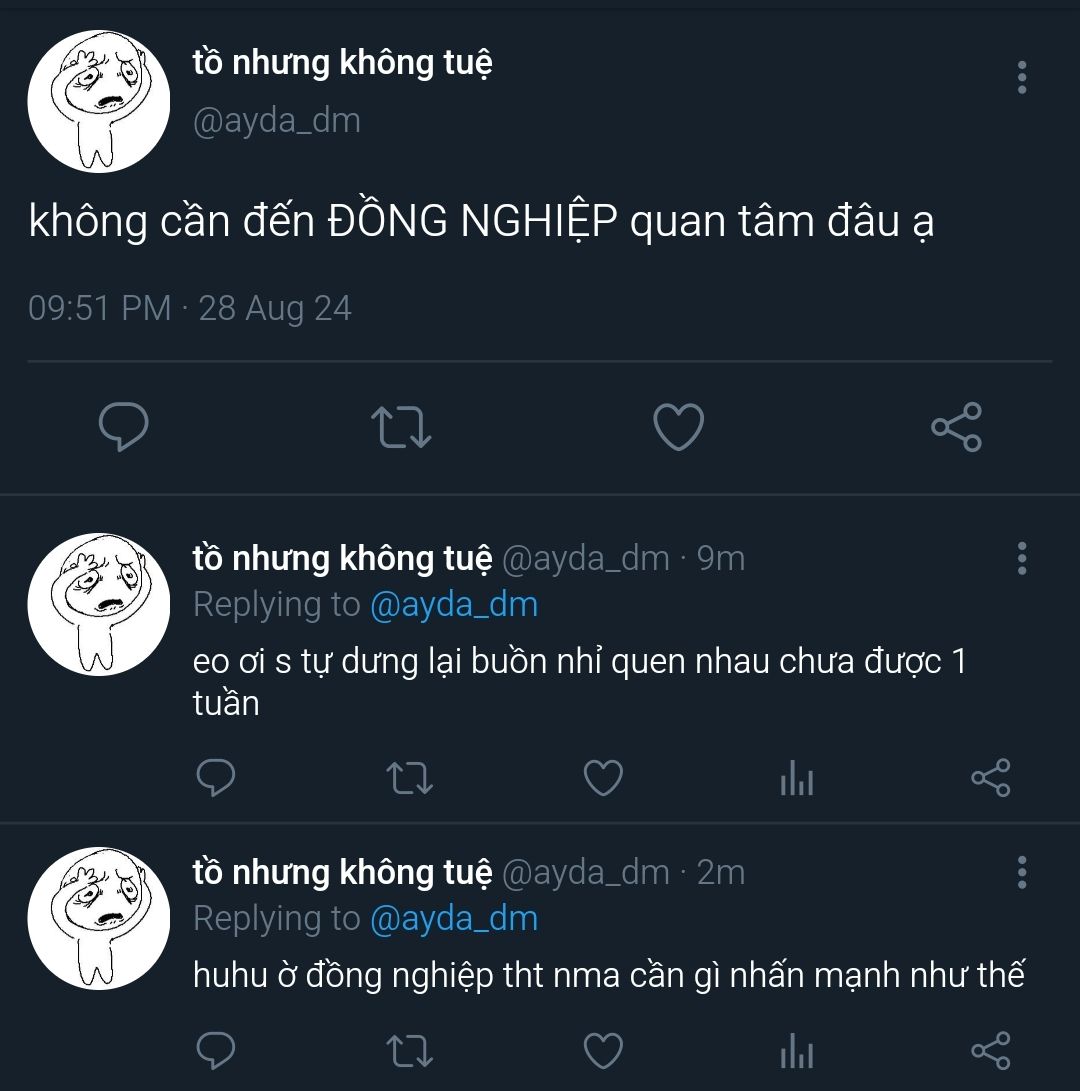
Task: Reply to the main tweet about ĐỒNG NGHIỆP
Action: (123, 427)
